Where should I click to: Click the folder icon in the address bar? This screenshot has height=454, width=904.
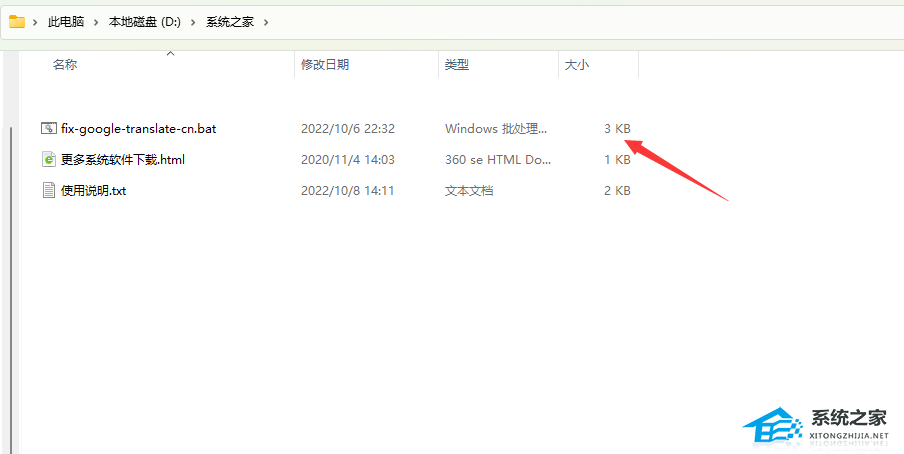coord(17,21)
